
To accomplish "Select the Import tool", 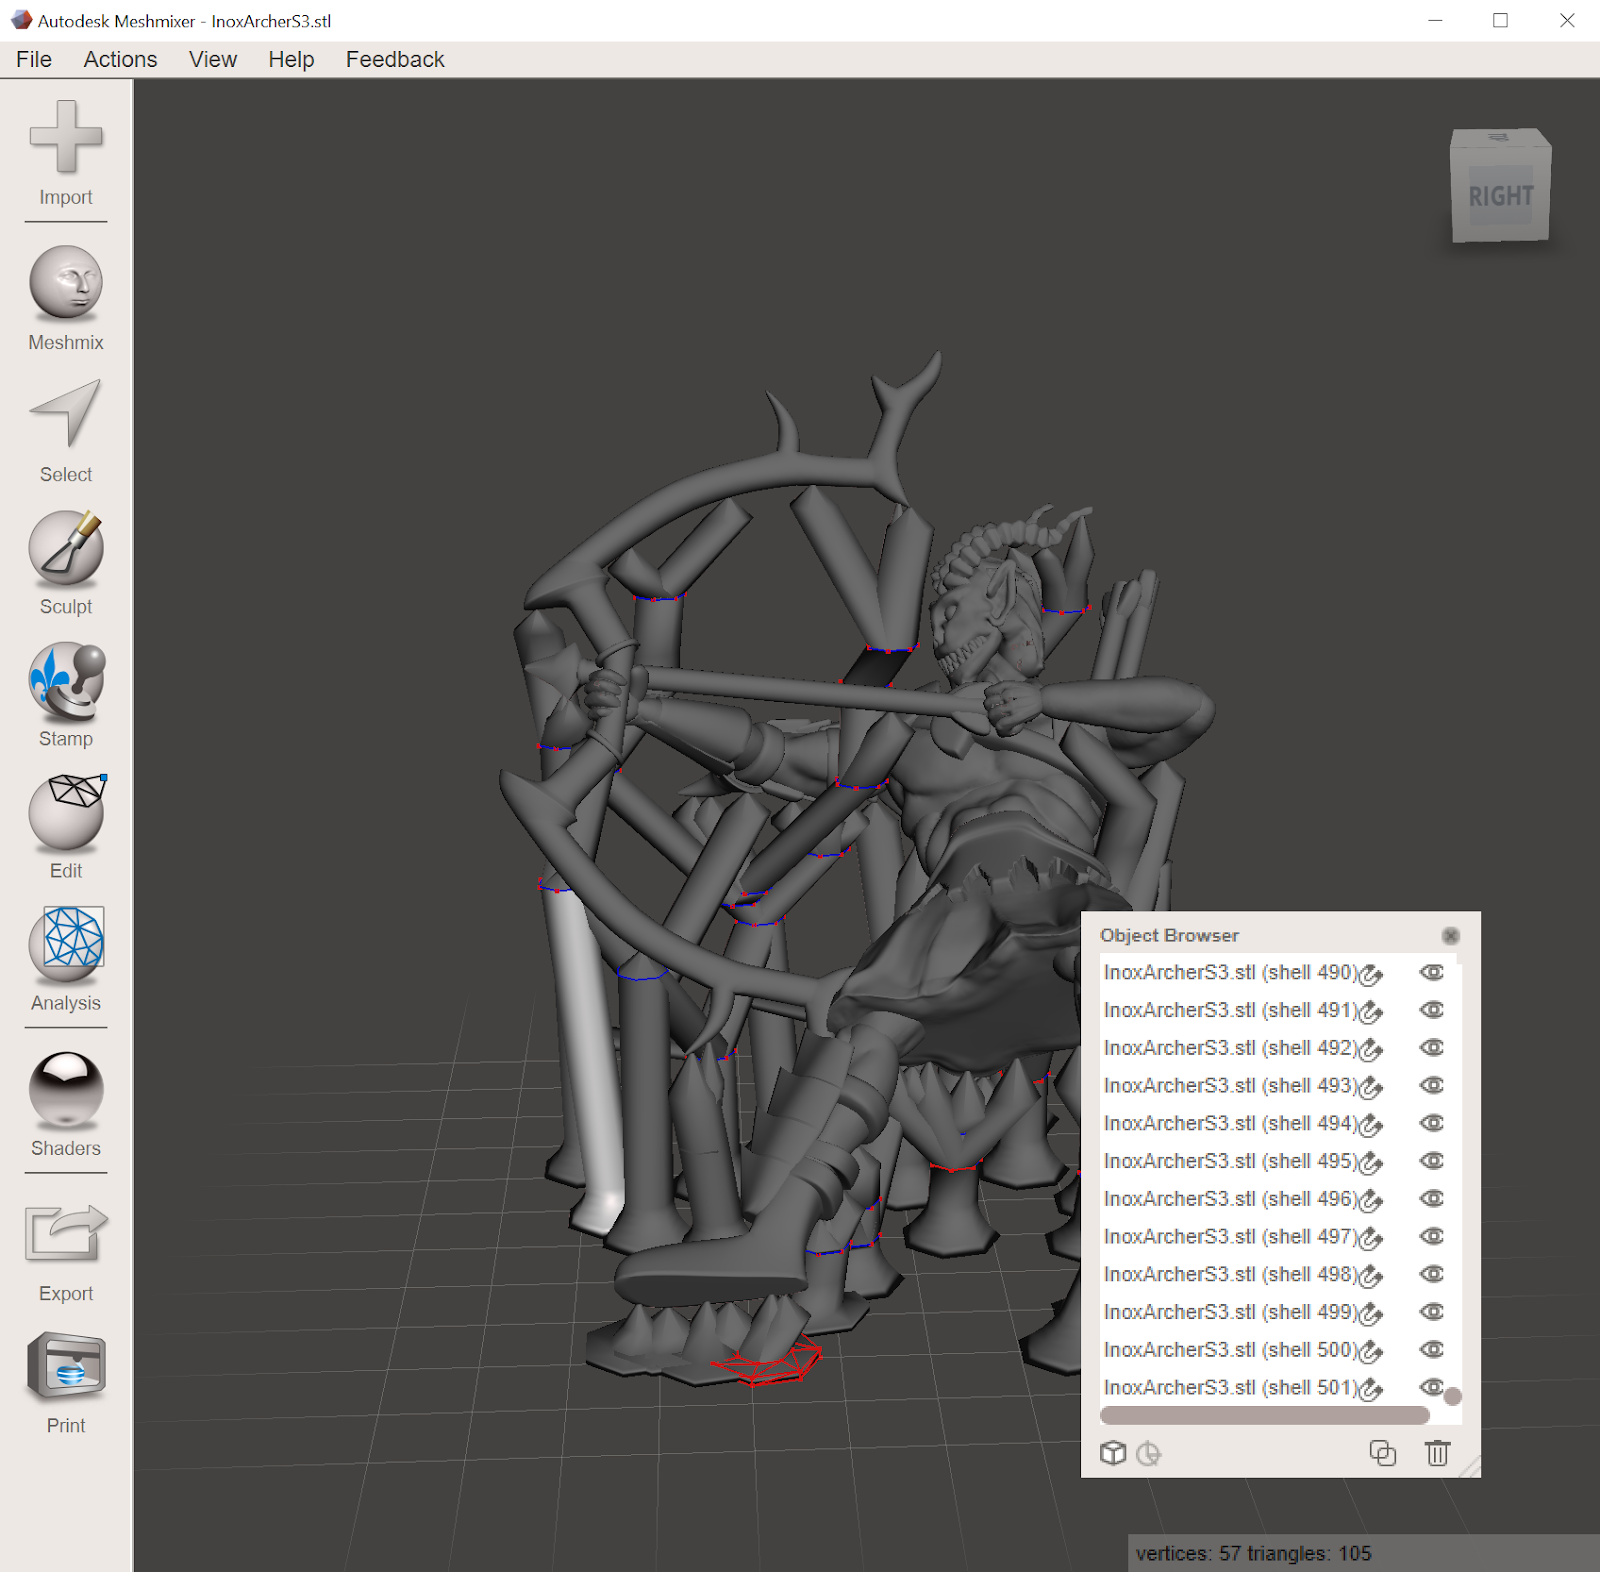I will click(64, 143).
